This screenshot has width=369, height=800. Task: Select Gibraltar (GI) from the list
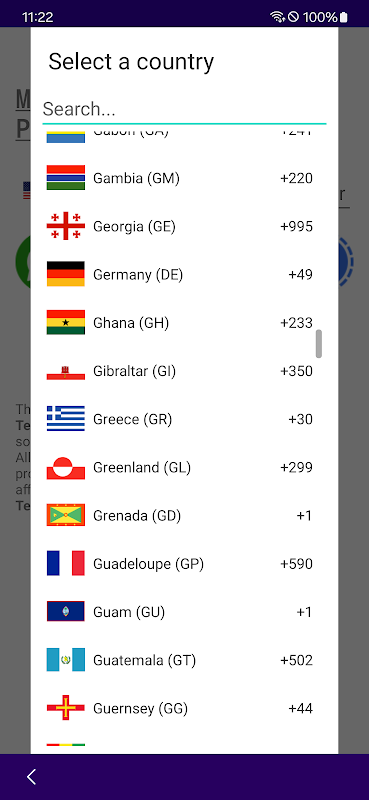point(184,371)
